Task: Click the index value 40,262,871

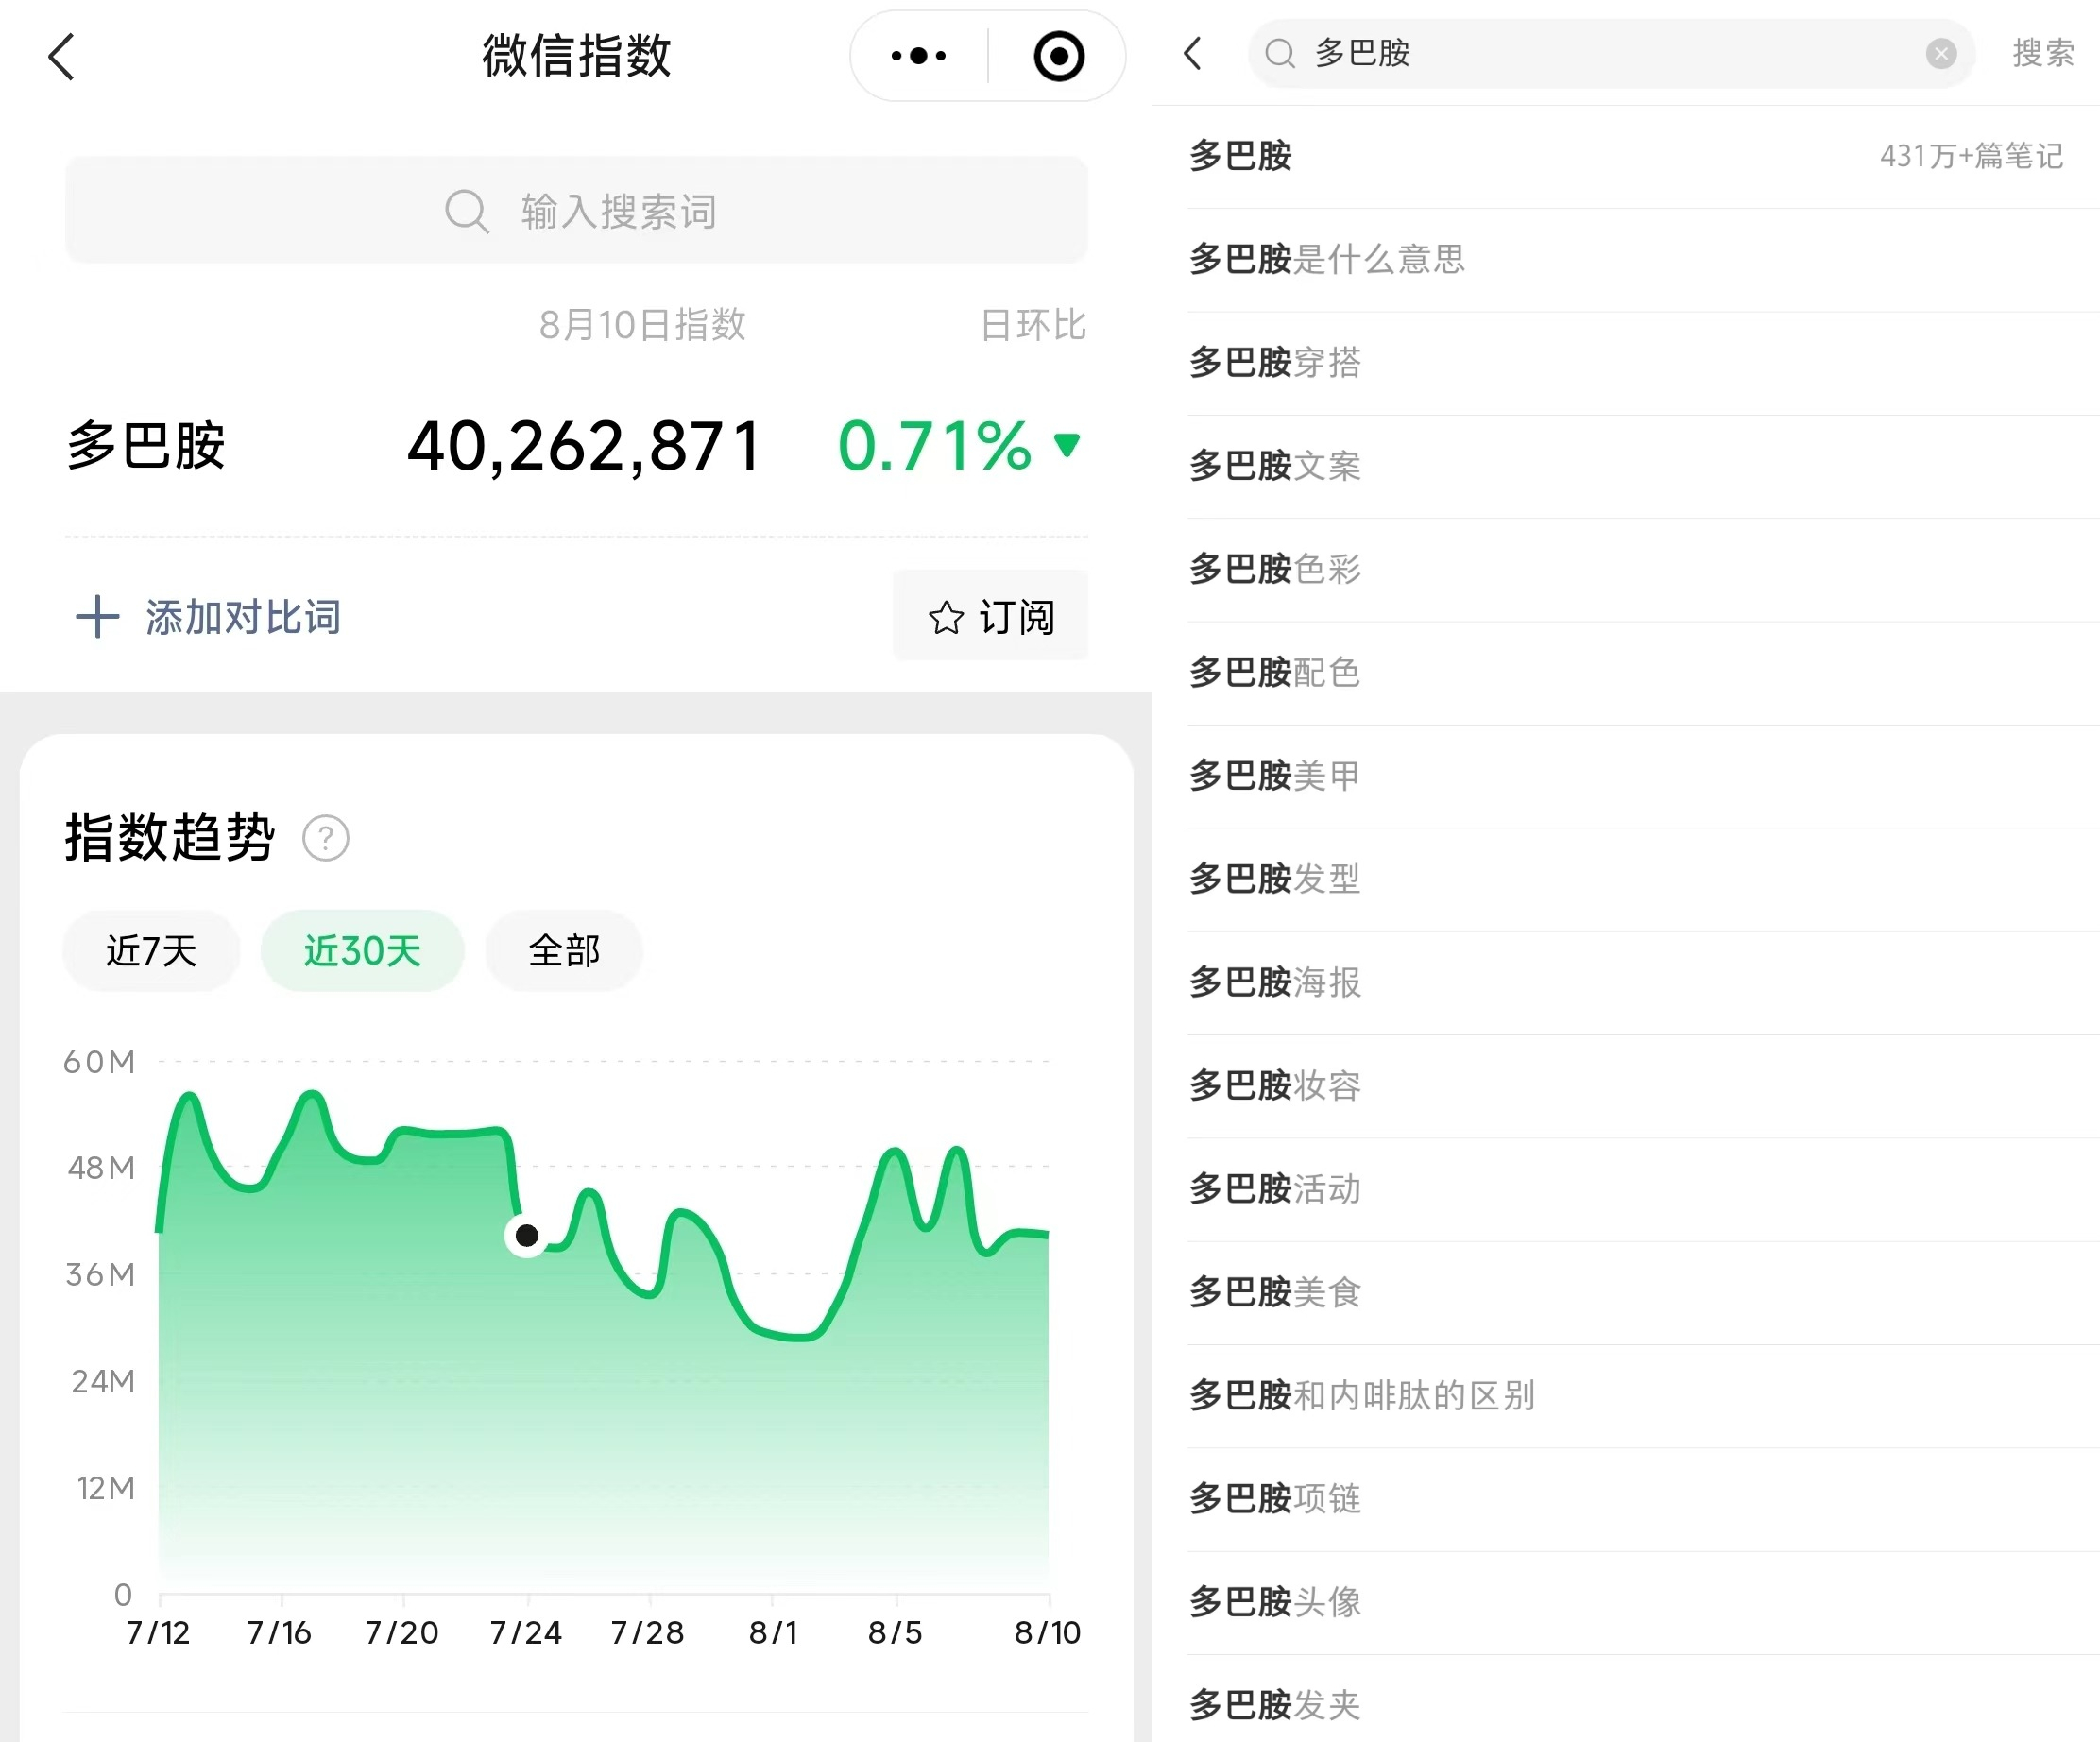Action: (585, 446)
